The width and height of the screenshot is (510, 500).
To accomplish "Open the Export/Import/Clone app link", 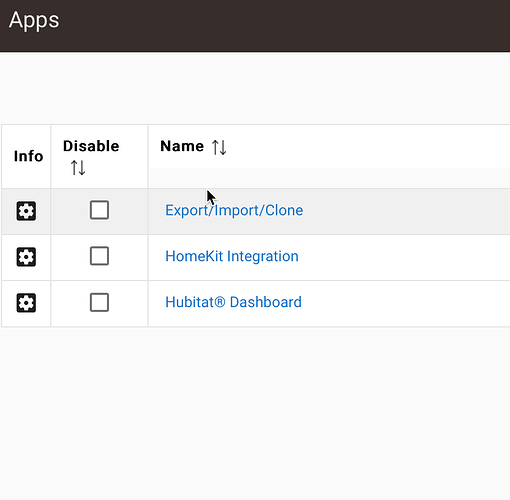I will [x=234, y=210].
